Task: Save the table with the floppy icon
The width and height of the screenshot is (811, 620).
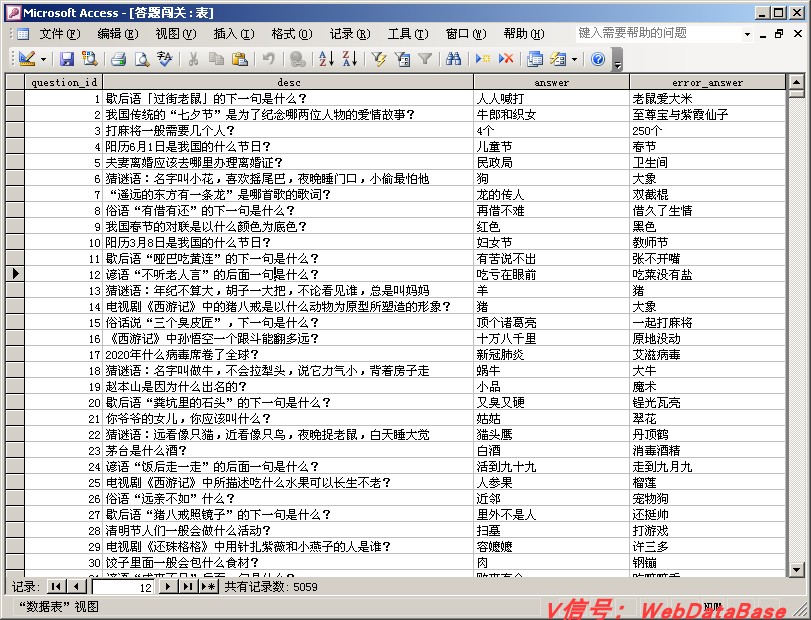Action: (x=66, y=59)
